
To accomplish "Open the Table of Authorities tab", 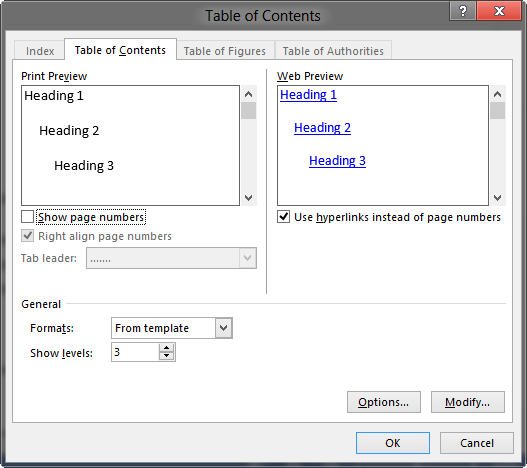I will (x=333, y=51).
